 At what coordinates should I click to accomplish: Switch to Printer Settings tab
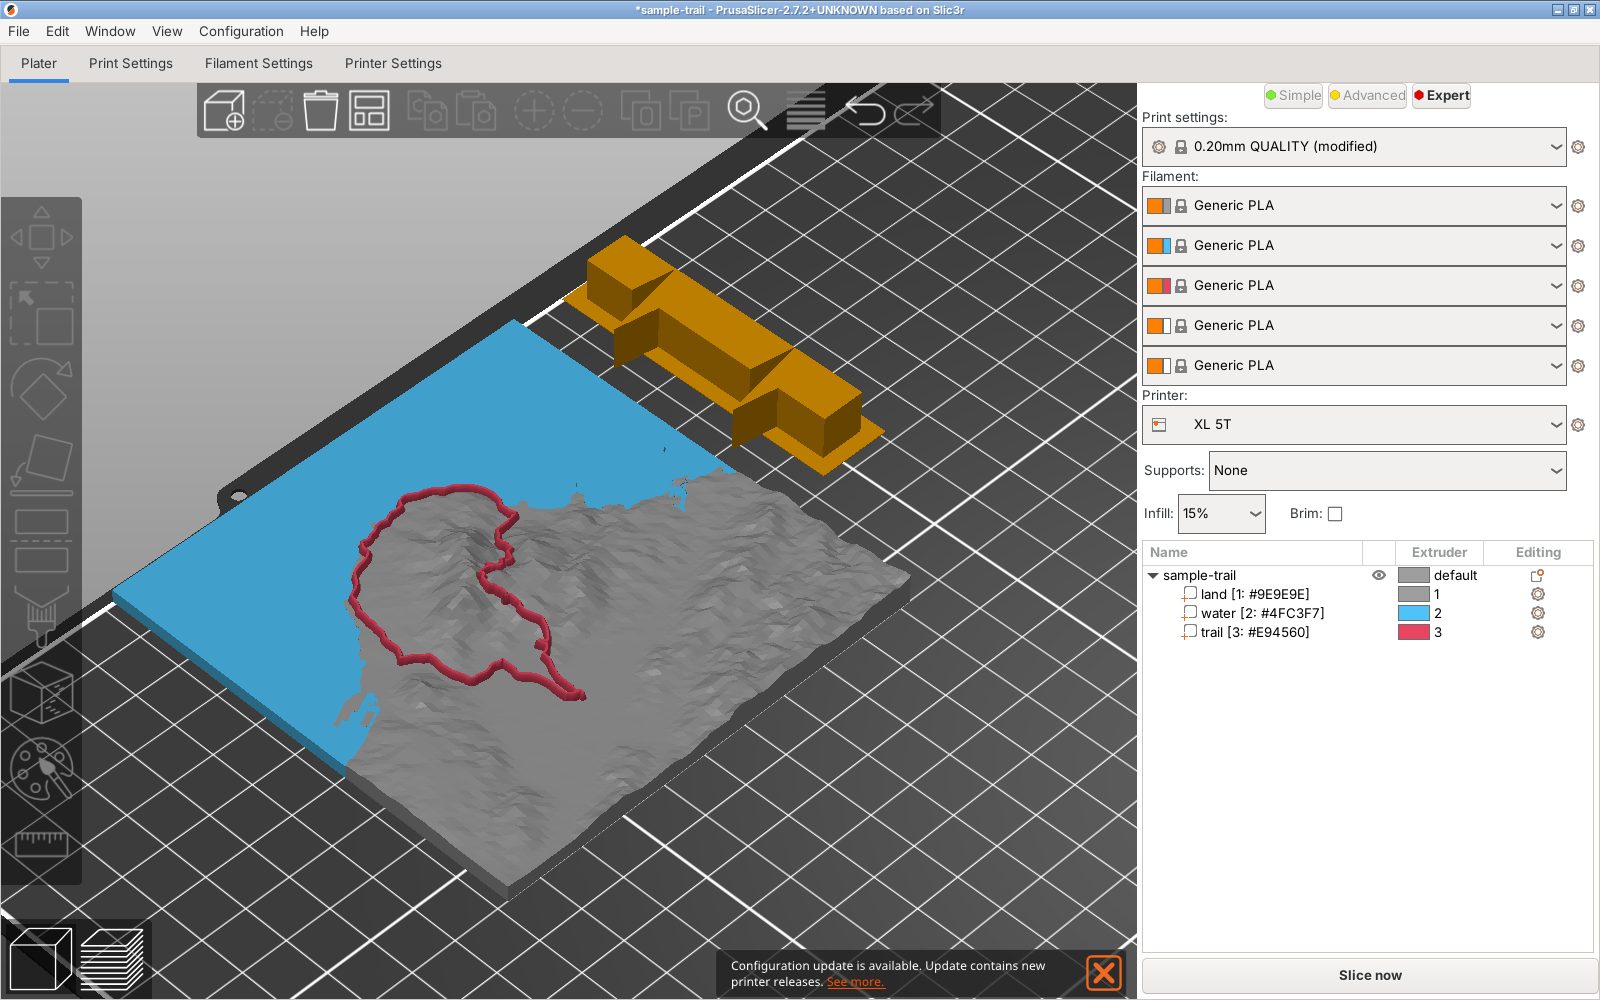coord(393,63)
